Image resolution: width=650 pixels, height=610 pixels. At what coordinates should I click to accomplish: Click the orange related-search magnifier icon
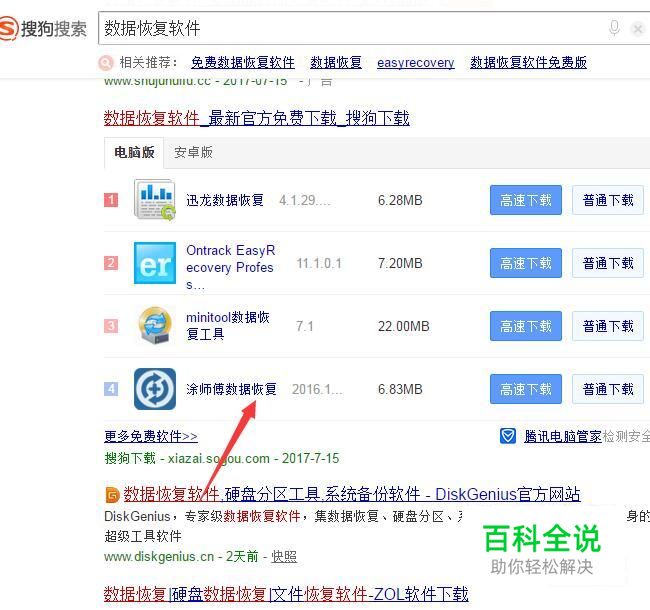click(106, 63)
